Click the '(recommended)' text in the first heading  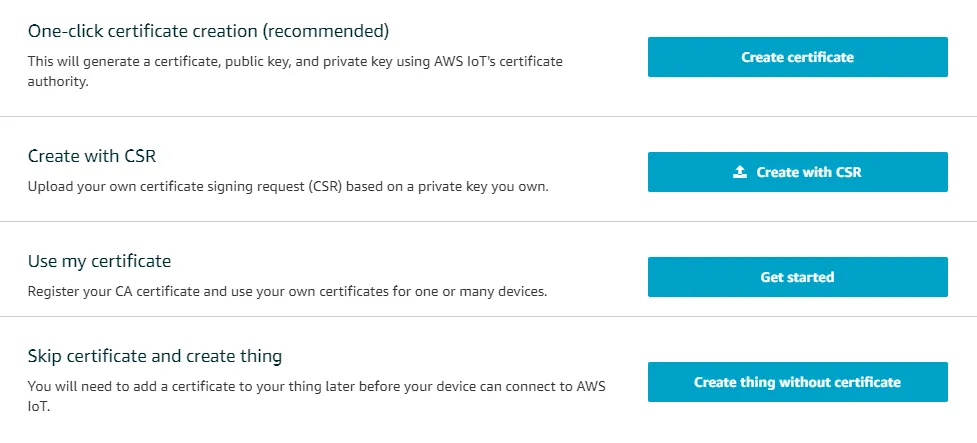[325, 31]
